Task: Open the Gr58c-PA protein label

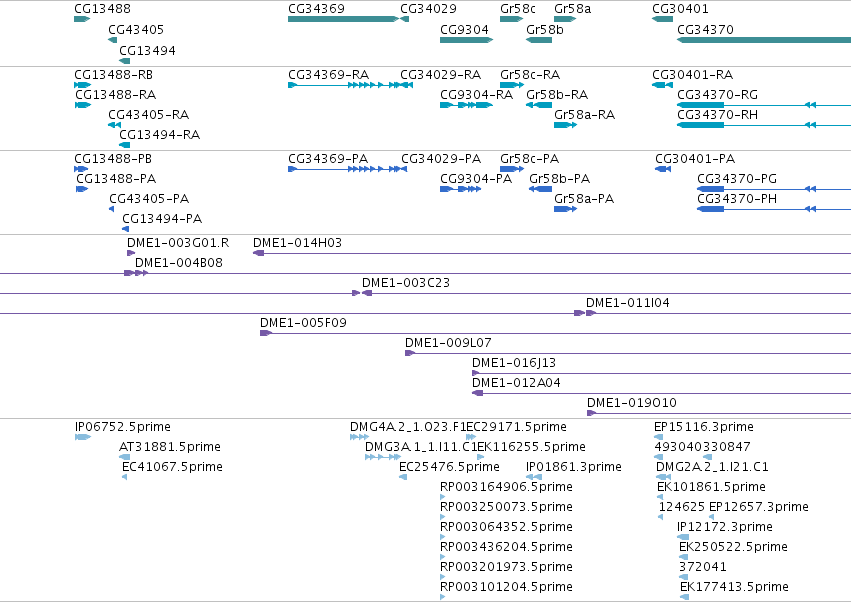Action: tap(529, 159)
